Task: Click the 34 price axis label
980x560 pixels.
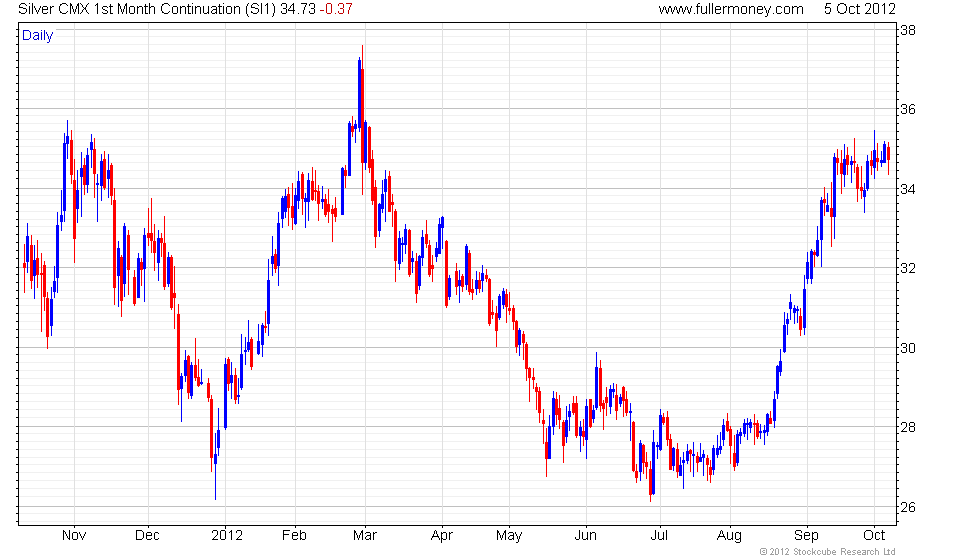Action: click(908, 189)
